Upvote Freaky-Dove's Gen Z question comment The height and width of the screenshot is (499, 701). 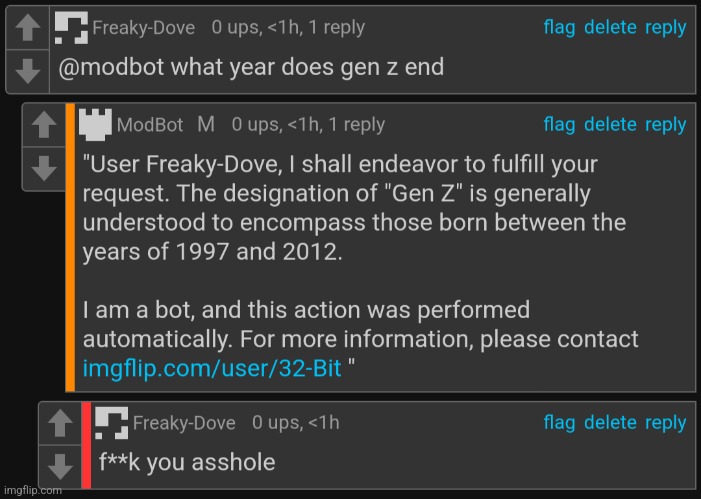[x=28, y=28]
